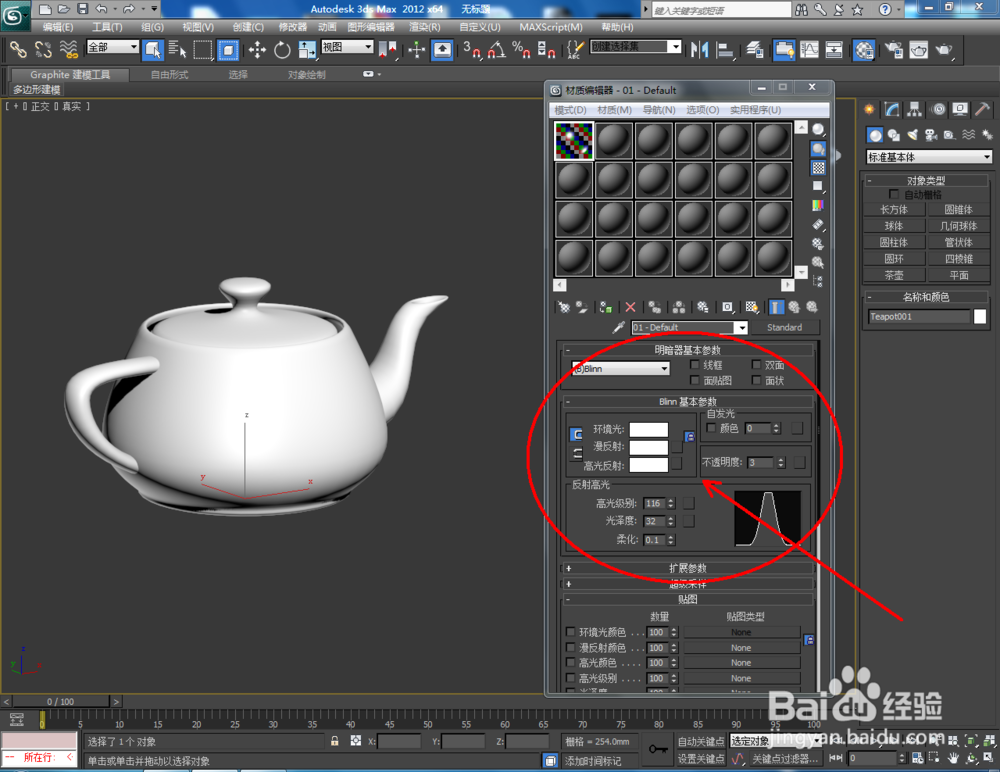Click the Mirror tool icon
Viewport: 1000px width, 772px height.
(700, 49)
